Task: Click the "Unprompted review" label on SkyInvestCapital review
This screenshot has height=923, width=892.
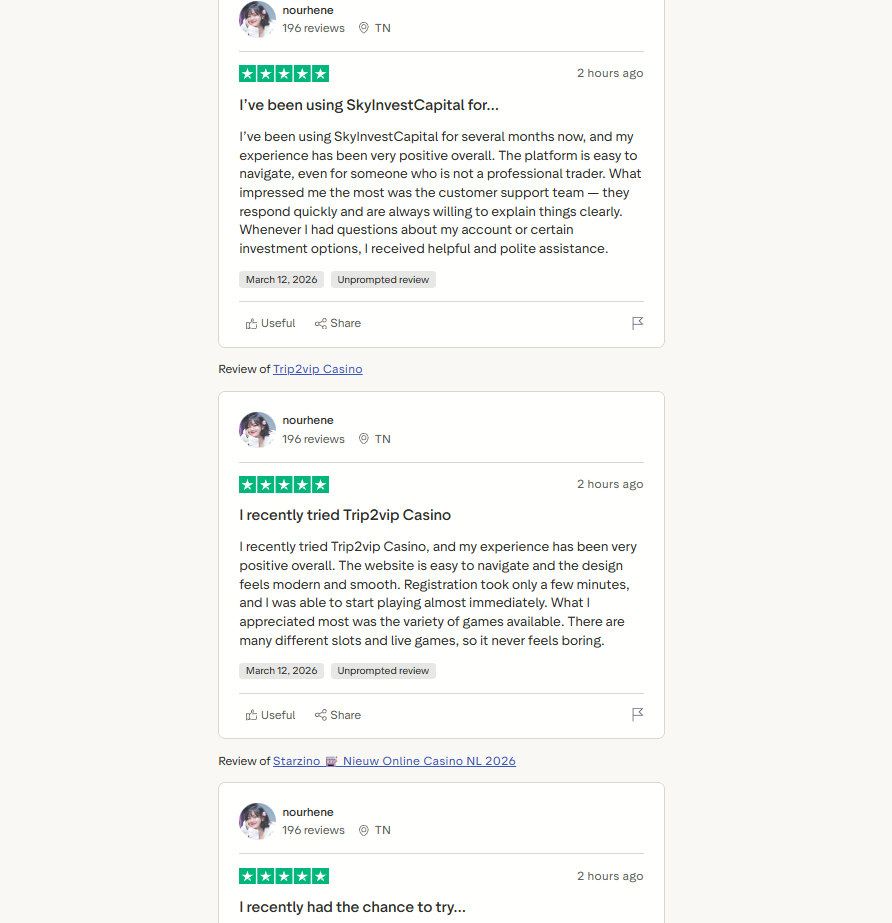Action: (383, 280)
